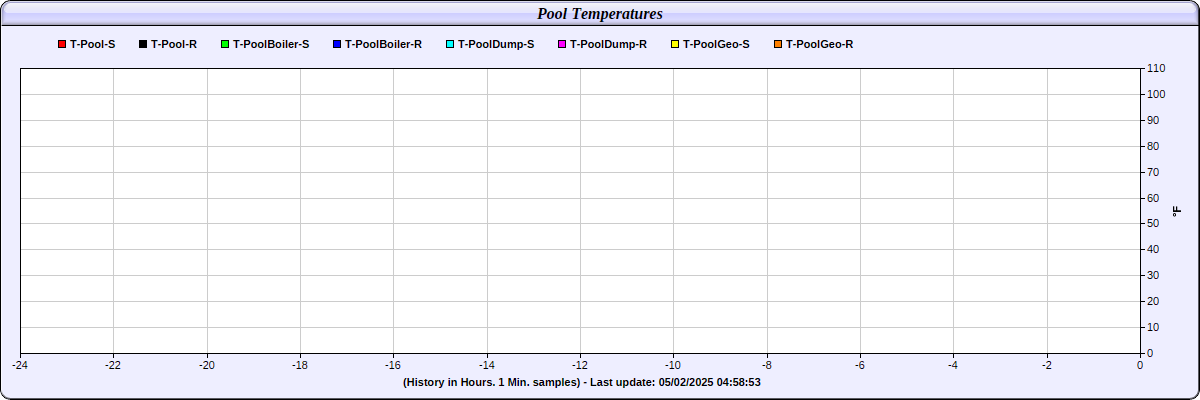Click the yellow T-PoolGeo-S legend swatch
Screen dimensions: 1200x400
pos(675,44)
